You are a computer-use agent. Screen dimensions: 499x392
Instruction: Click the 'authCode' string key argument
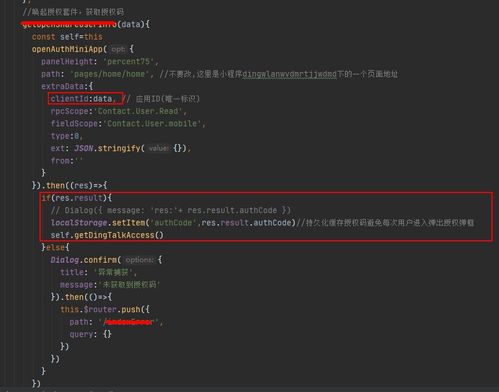coord(173,223)
